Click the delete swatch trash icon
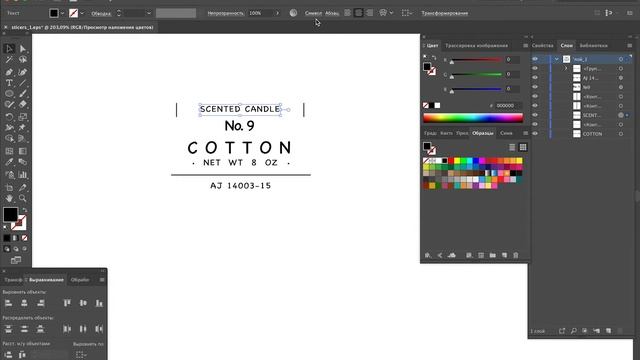Viewport: 640px width, 360px height. click(x=516, y=255)
